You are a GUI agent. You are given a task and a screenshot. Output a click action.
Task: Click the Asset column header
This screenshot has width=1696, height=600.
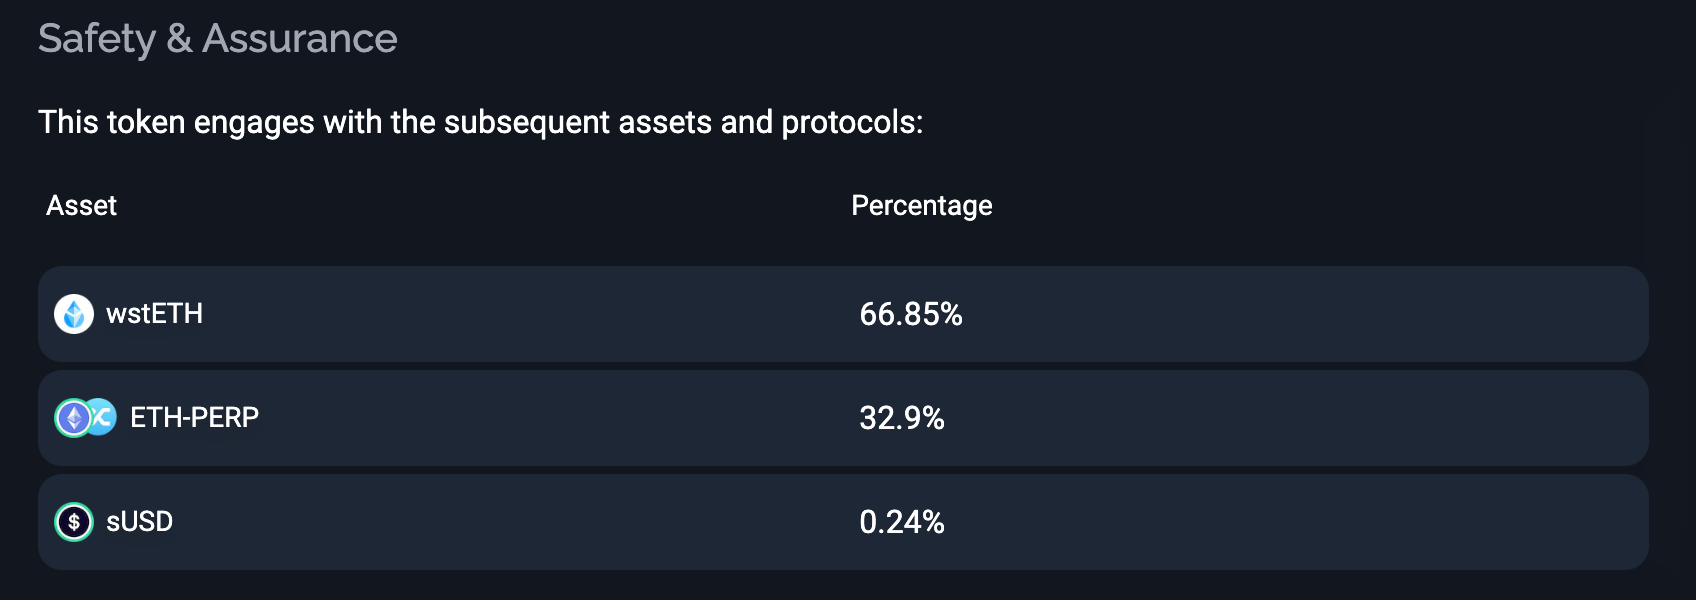[81, 206]
